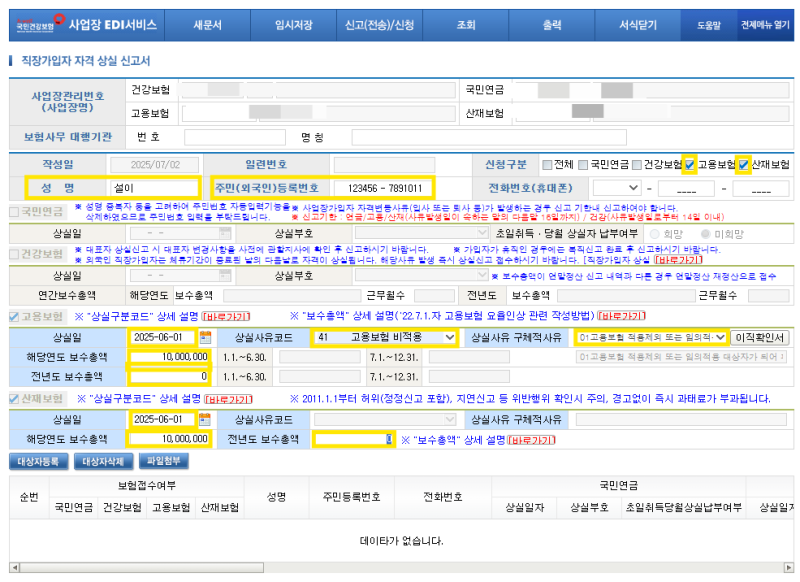Click the horizontal scrollbar right arrow
The image size is (800, 582).
tap(789, 567)
